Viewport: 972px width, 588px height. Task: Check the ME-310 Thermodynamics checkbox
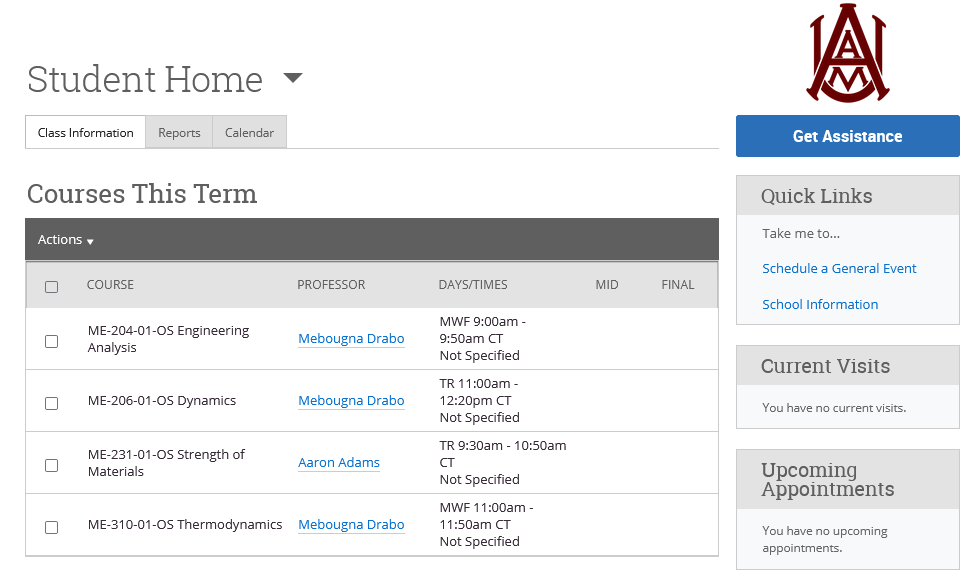pyautogui.click(x=52, y=527)
